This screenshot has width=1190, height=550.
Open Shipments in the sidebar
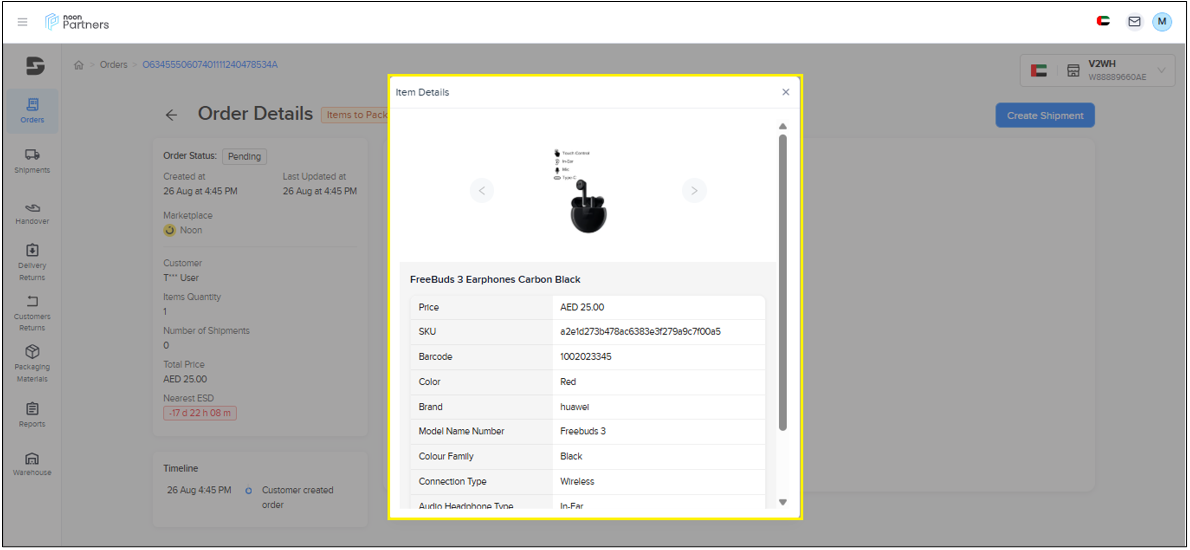[x=33, y=162]
